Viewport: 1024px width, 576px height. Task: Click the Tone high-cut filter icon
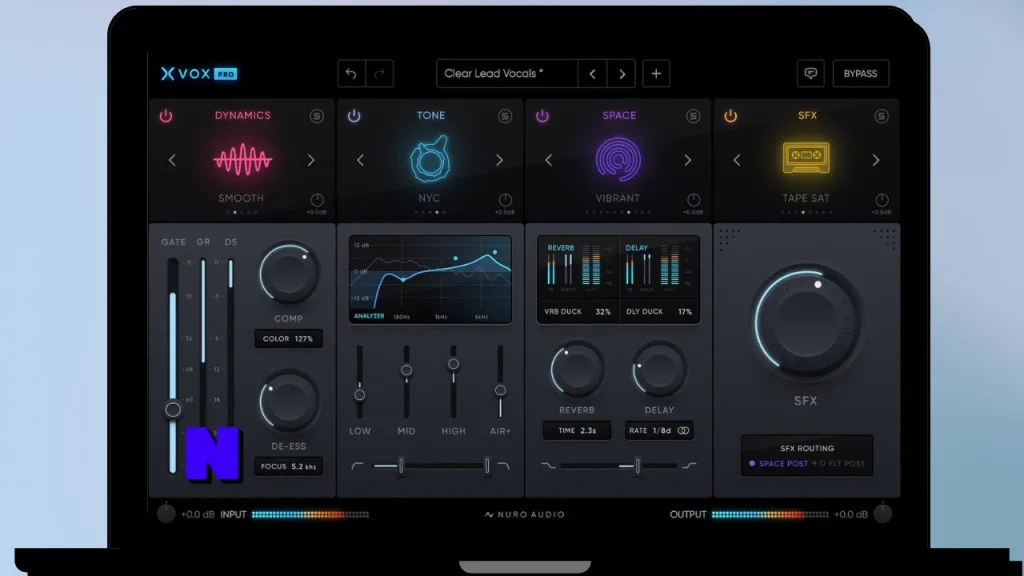[x=504, y=466]
